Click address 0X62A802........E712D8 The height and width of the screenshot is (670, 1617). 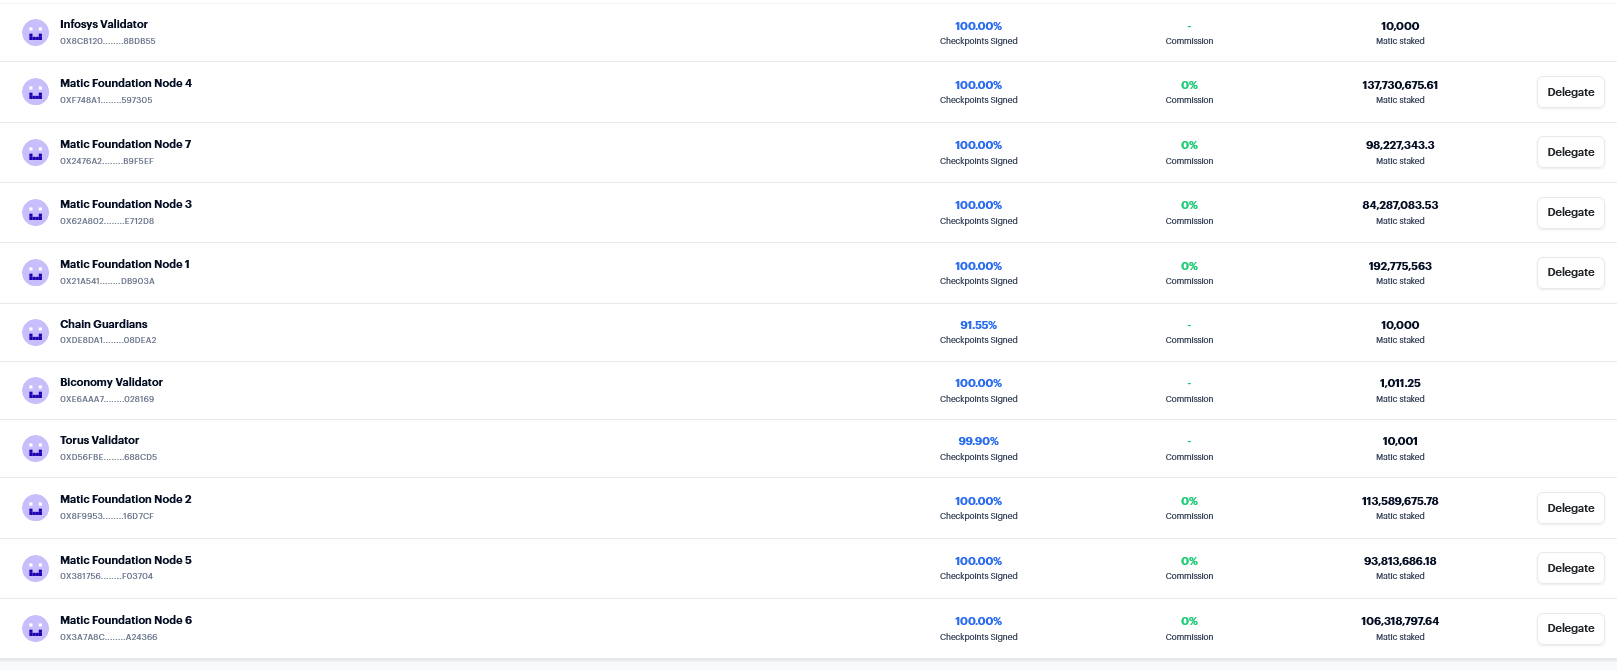coord(107,221)
